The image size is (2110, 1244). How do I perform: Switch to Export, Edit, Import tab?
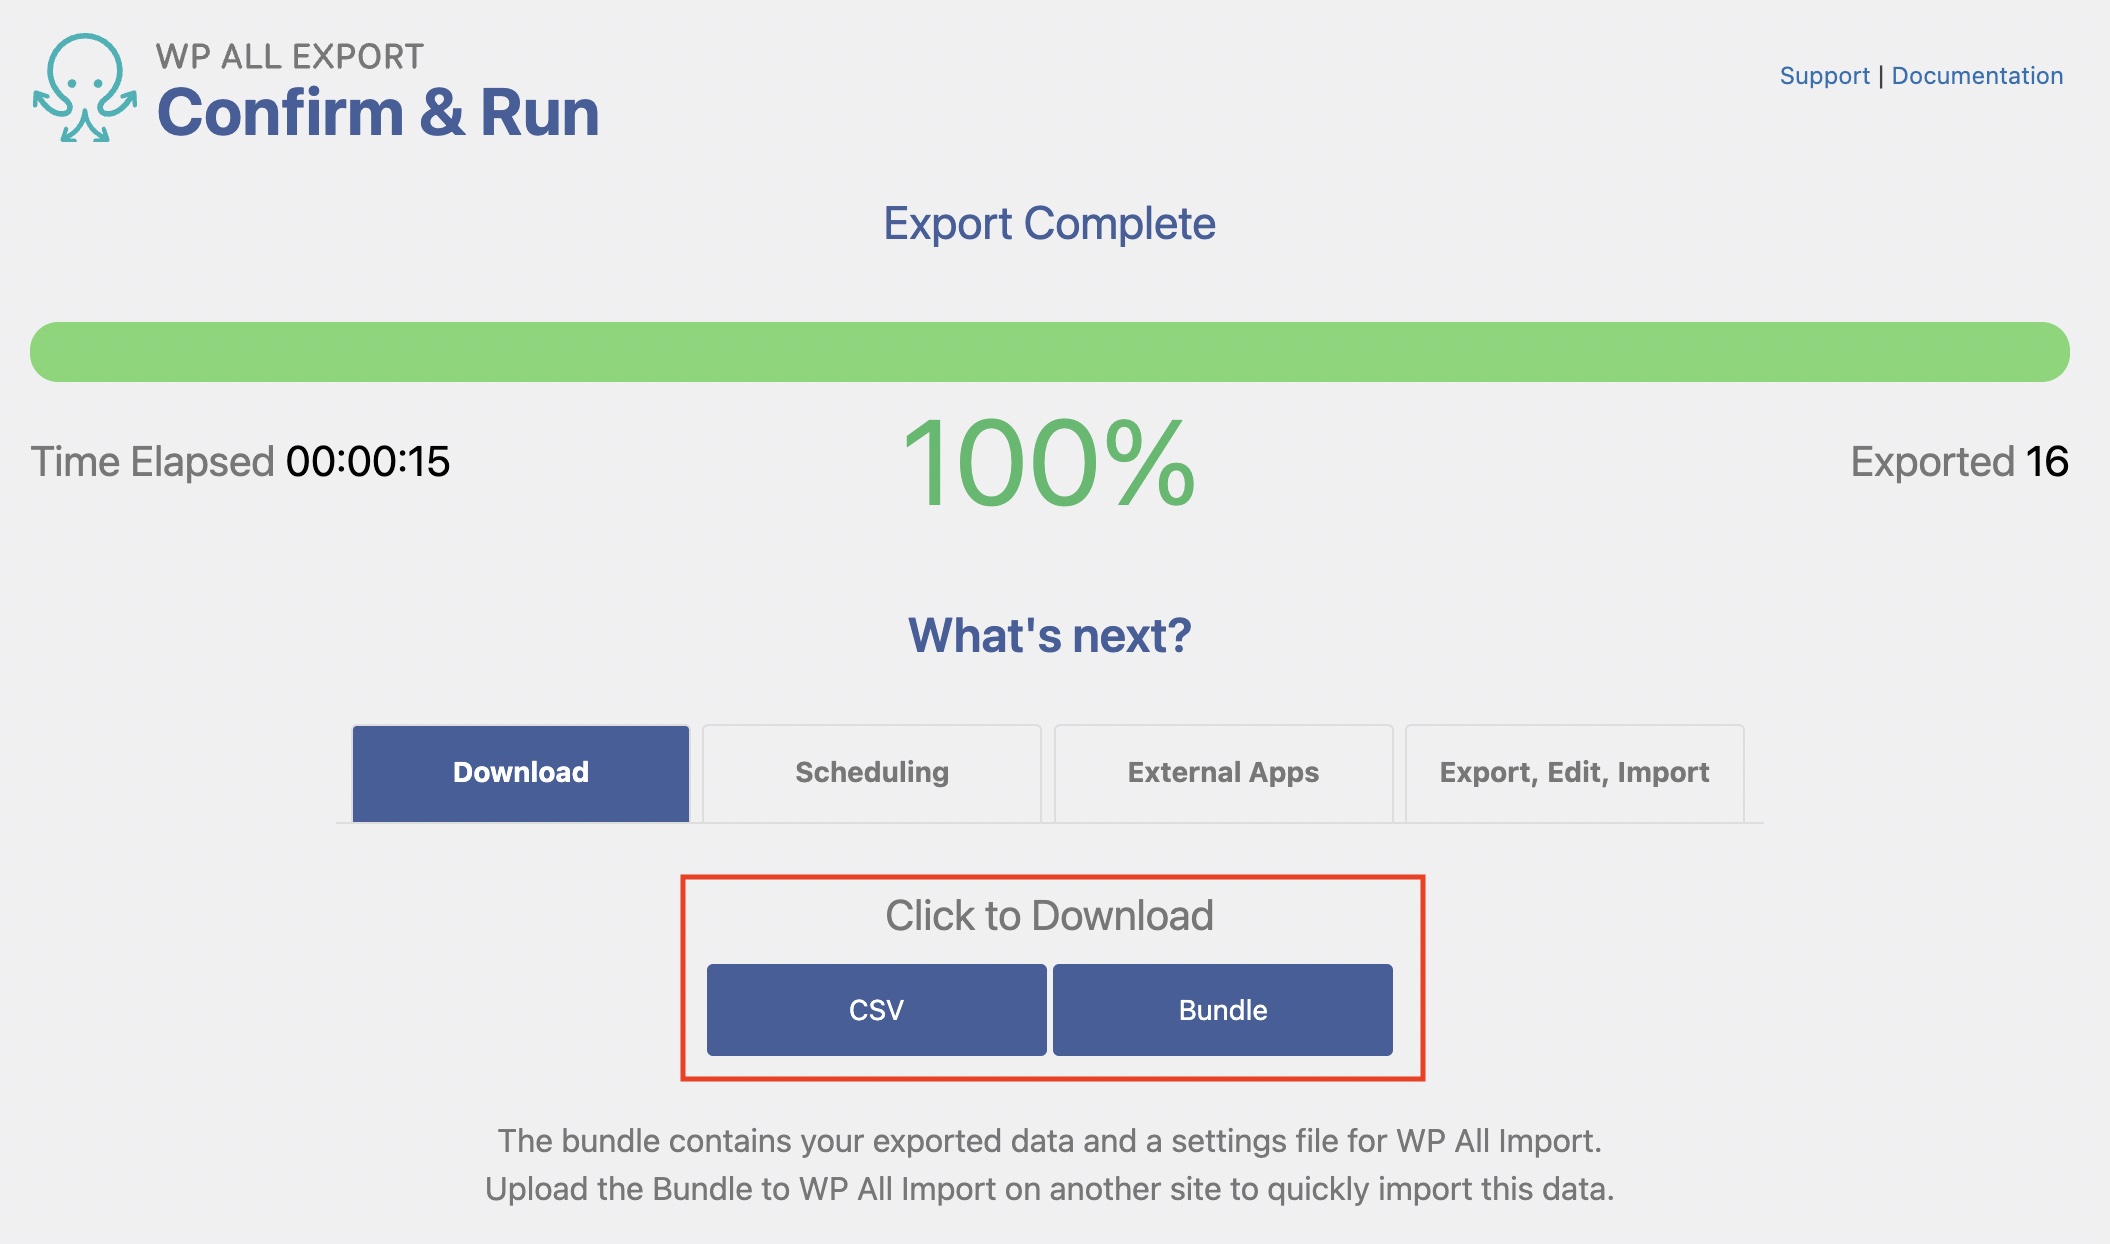1574,773
